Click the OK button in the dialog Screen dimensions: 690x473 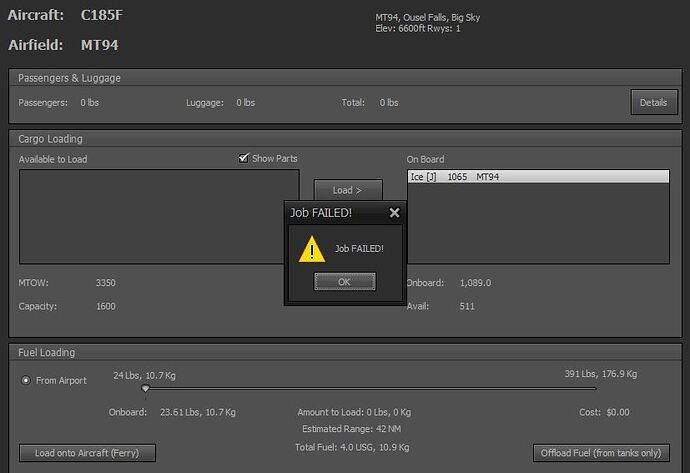pyautogui.click(x=344, y=282)
